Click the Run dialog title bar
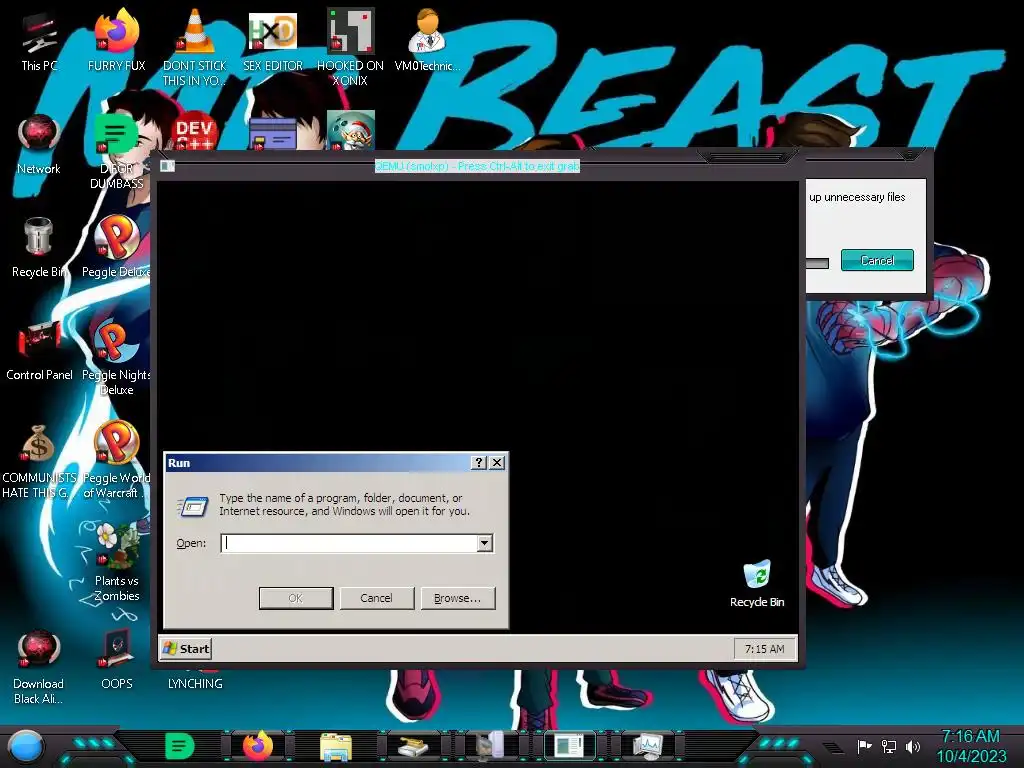 pos(317,463)
